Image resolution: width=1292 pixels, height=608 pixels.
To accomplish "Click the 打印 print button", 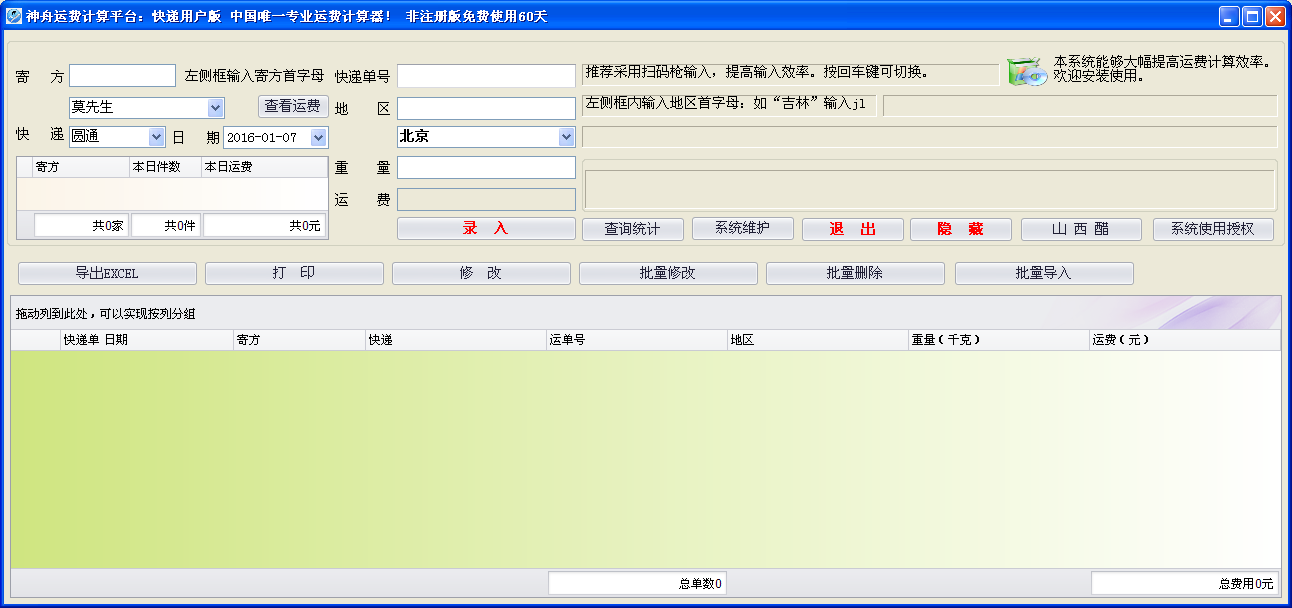I will (293, 272).
